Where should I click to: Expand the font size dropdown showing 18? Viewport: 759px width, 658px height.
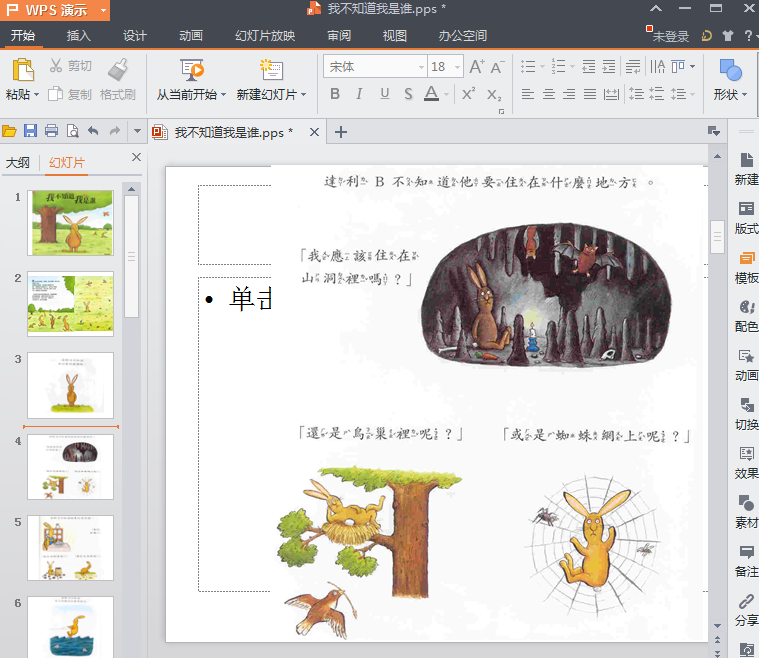(x=456, y=67)
